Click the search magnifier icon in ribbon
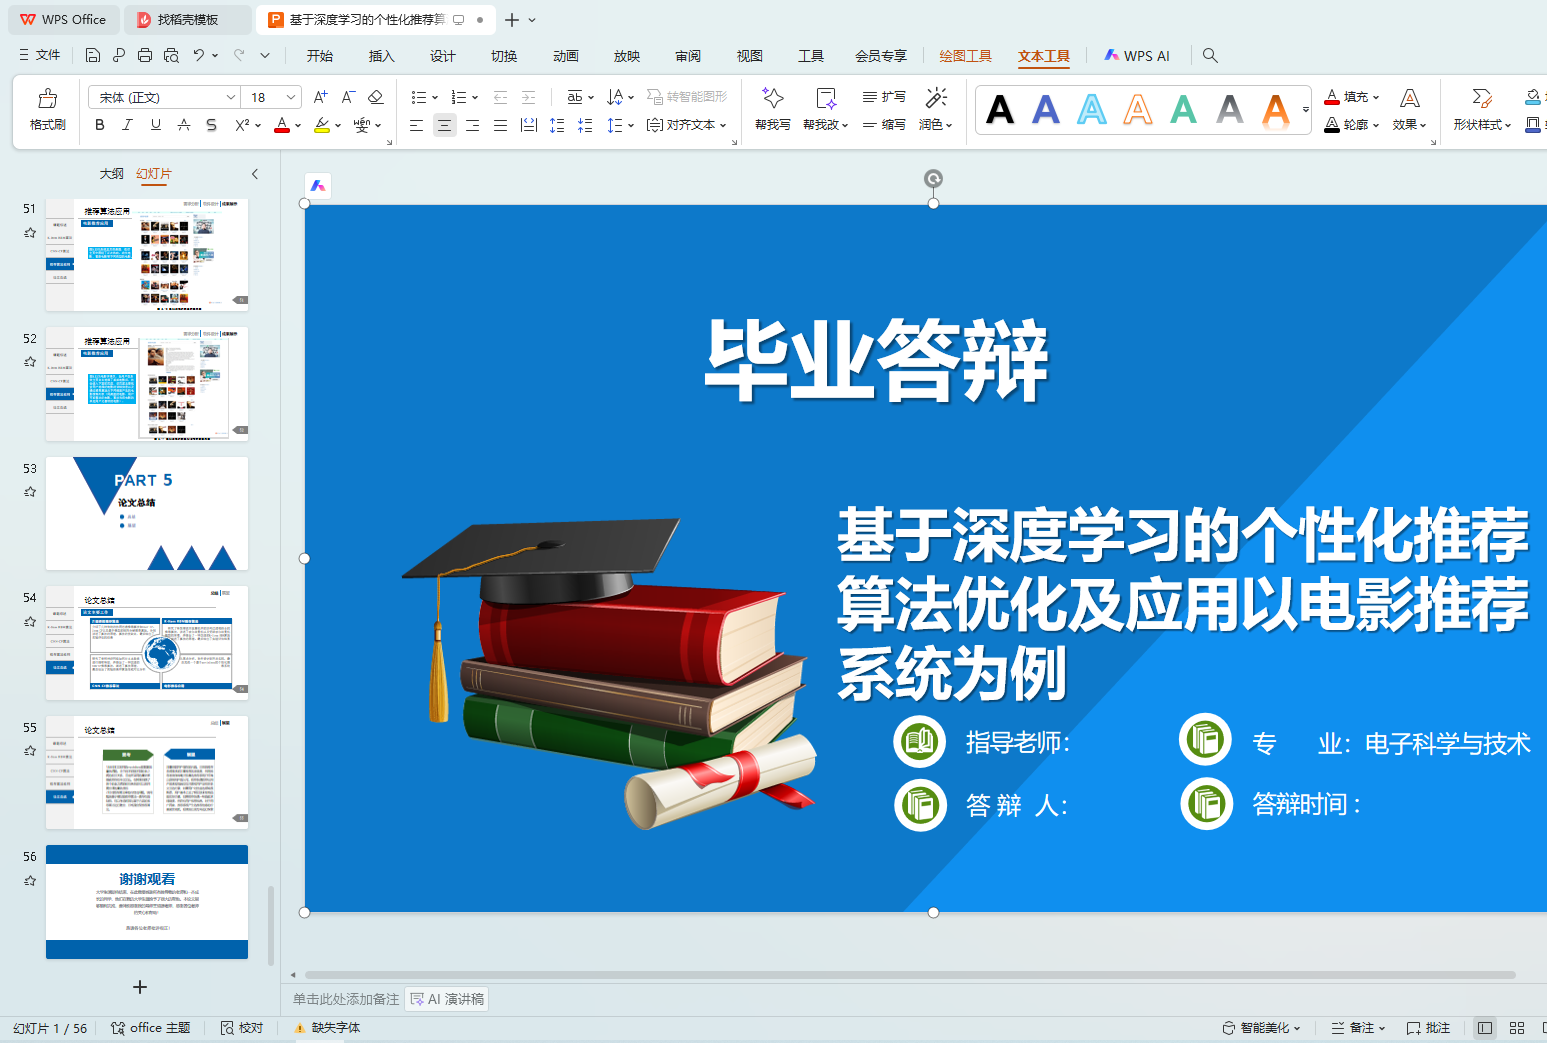Image resolution: width=1547 pixels, height=1043 pixels. (x=1210, y=55)
